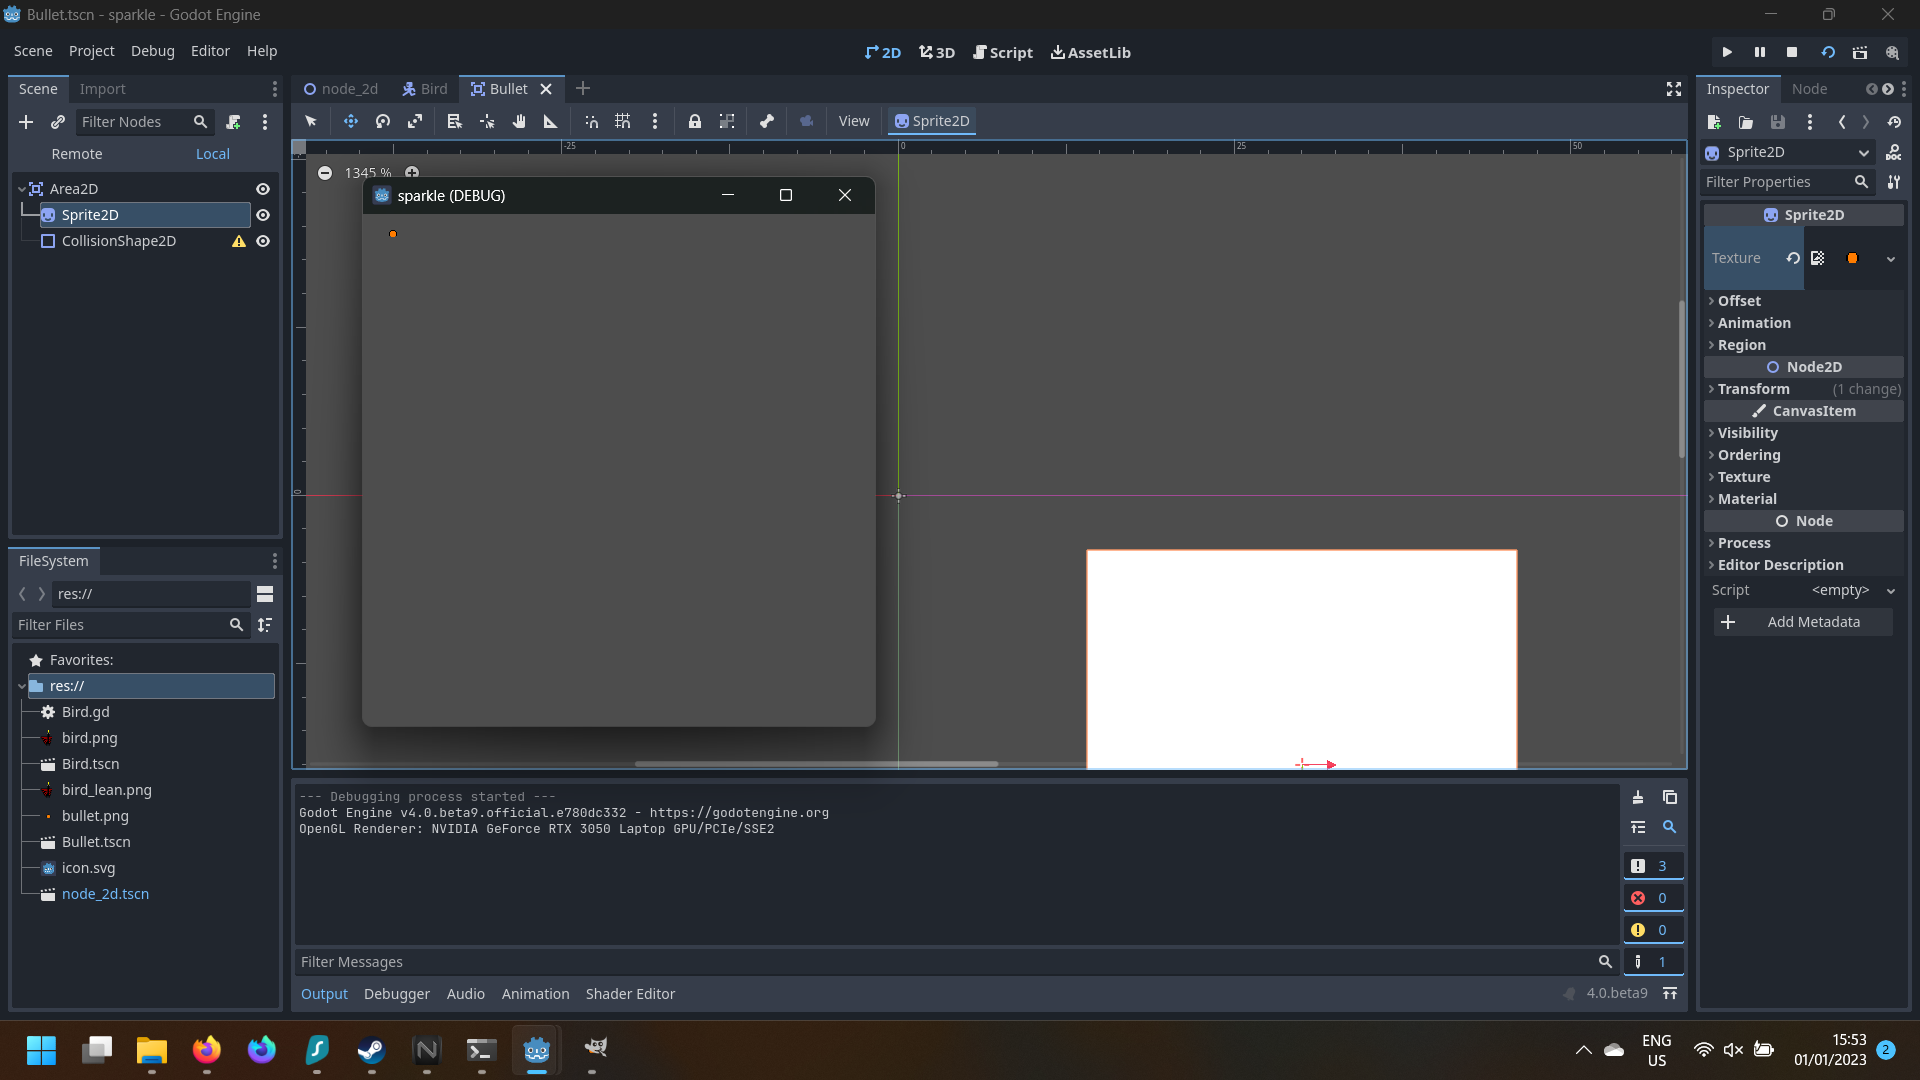This screenshot has height=1080, width=1920.
Task: Open the Sprite2D documentation search icon
Action: [x=1896, y=152]
